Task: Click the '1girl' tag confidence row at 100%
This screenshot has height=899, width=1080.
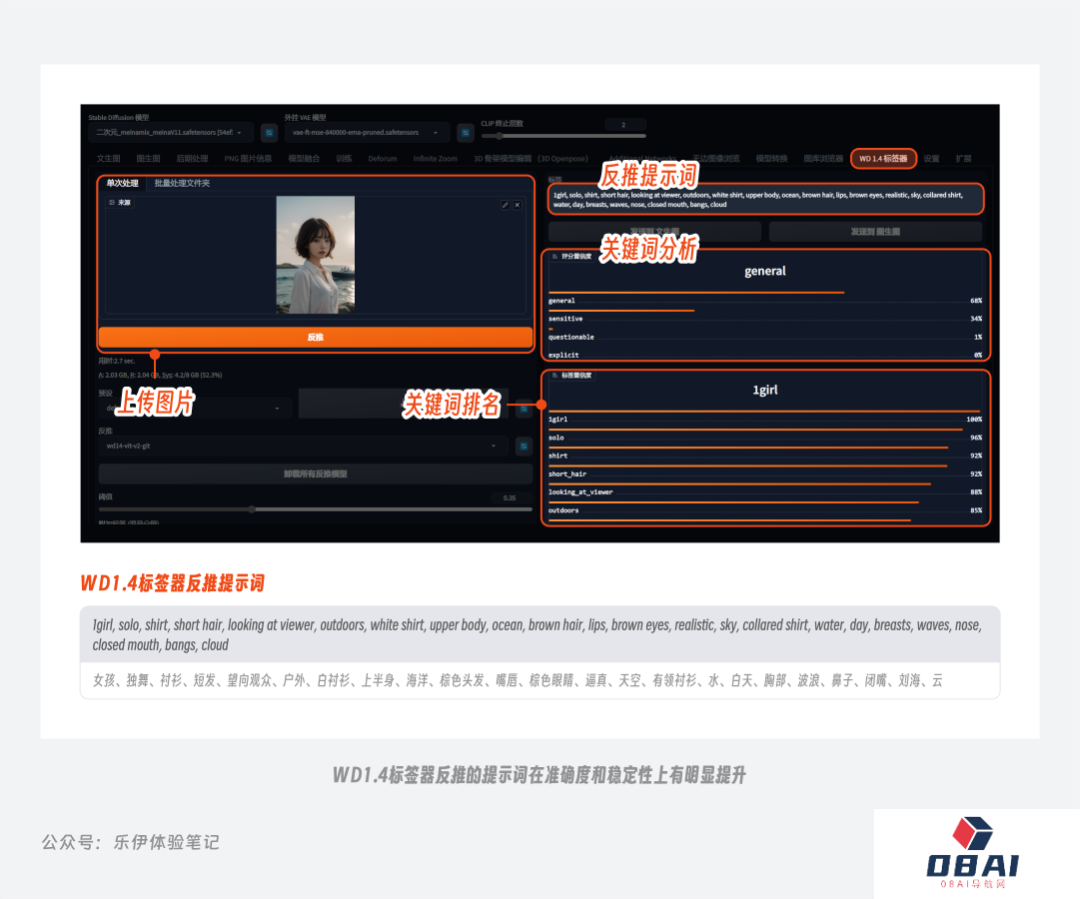Action: (x=765, y=417)
